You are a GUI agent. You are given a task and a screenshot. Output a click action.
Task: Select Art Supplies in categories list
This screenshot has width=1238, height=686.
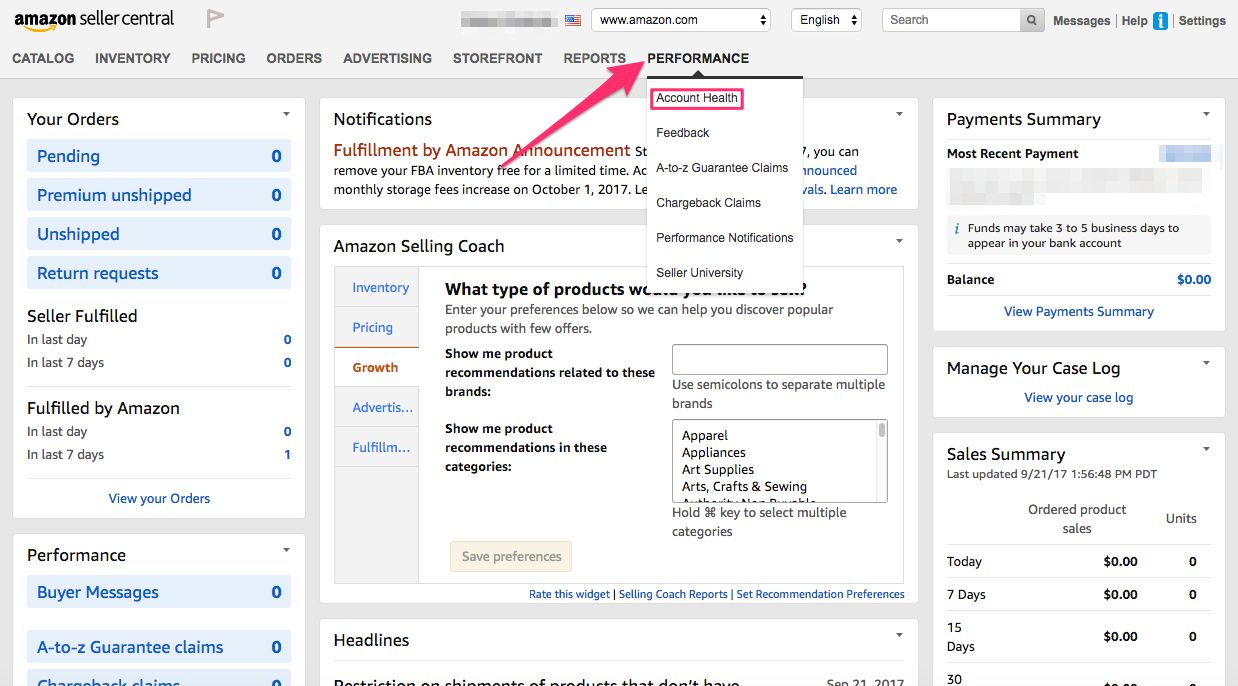[718, 469]
